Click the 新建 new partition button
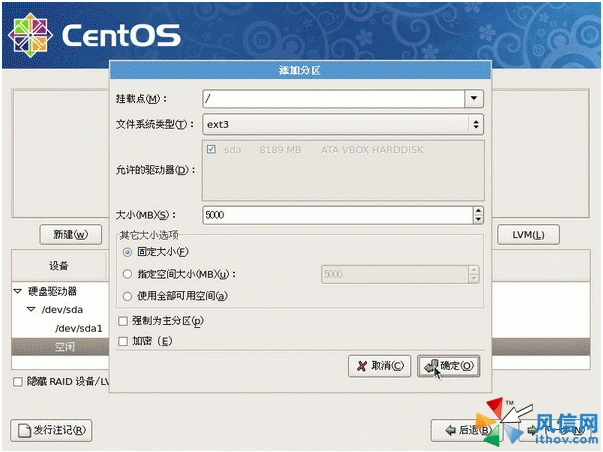Image resolution: width=603 pixels, height=452 pixels. click(69, 235)
